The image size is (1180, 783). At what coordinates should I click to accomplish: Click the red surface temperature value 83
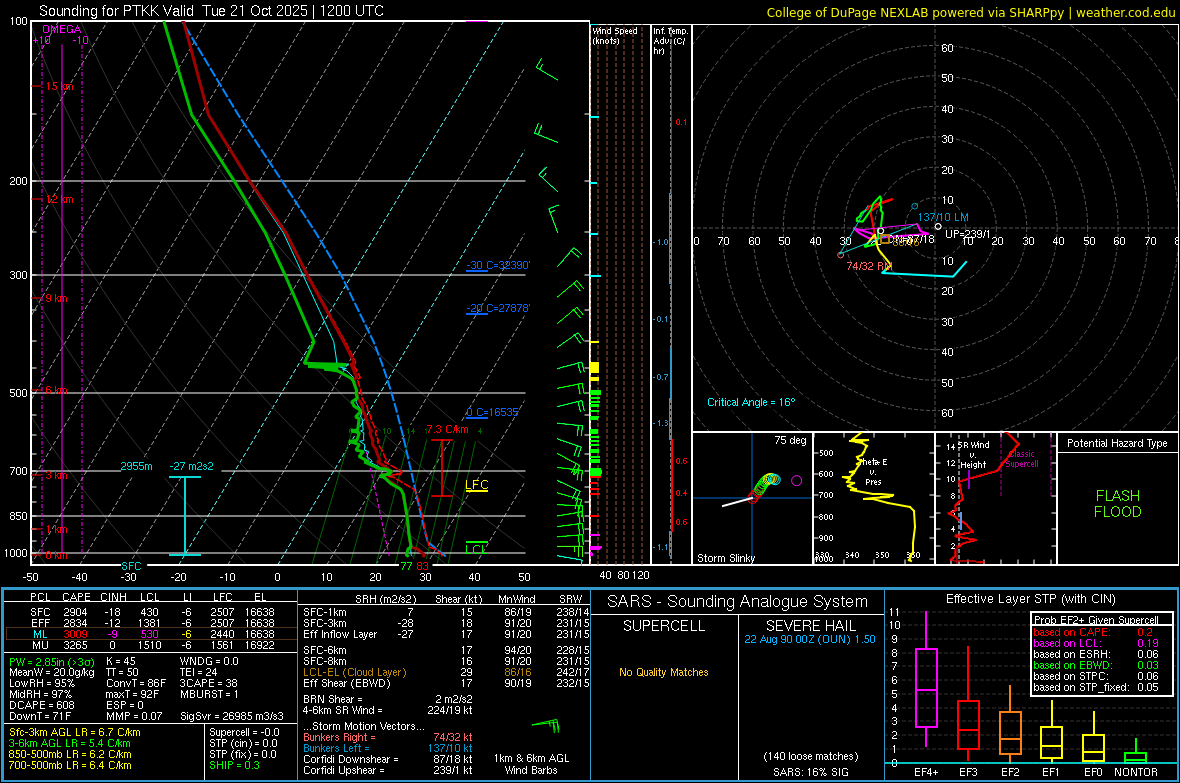pos(422,566)
